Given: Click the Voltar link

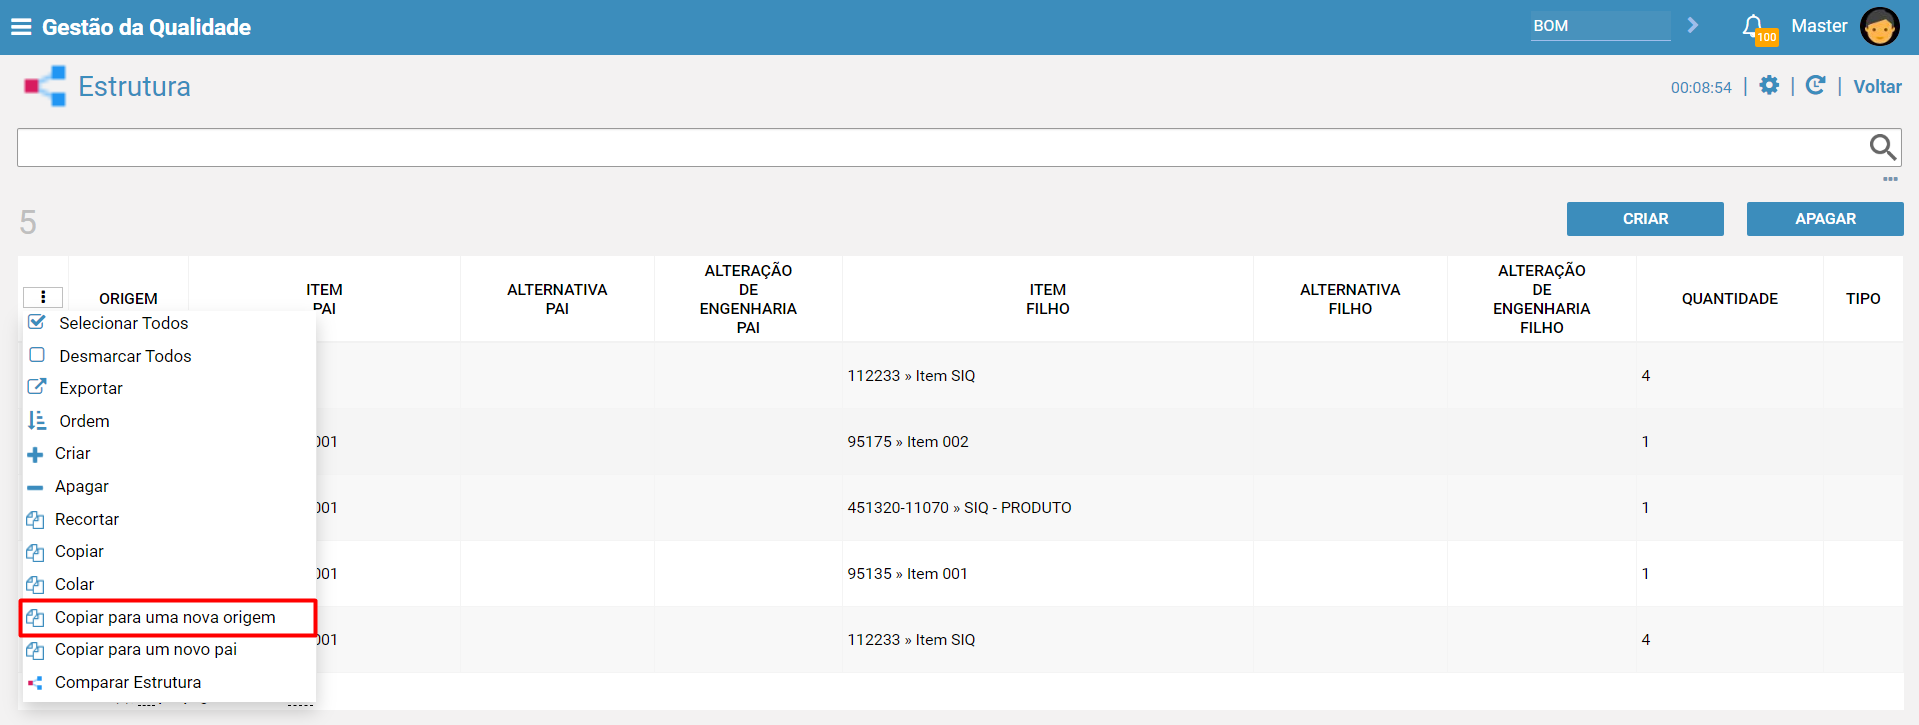Looking at the screenshot, I should [x=1877, y=87].
